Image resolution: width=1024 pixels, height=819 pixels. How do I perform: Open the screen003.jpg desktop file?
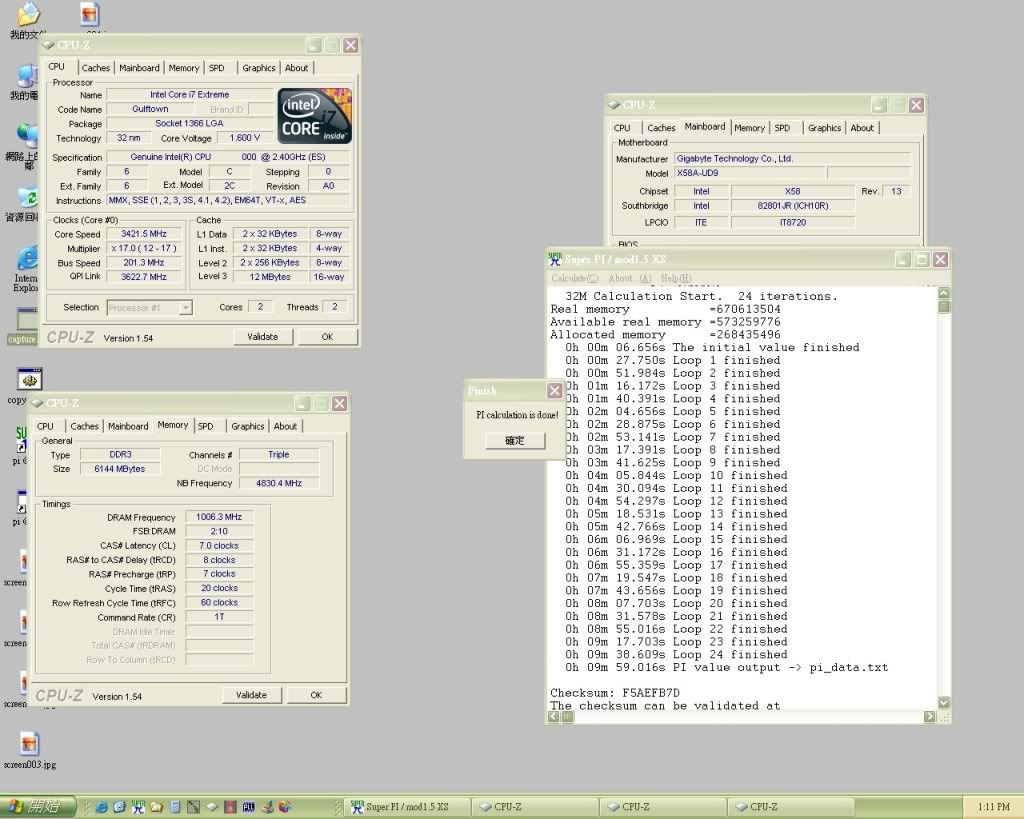point(29,750)
